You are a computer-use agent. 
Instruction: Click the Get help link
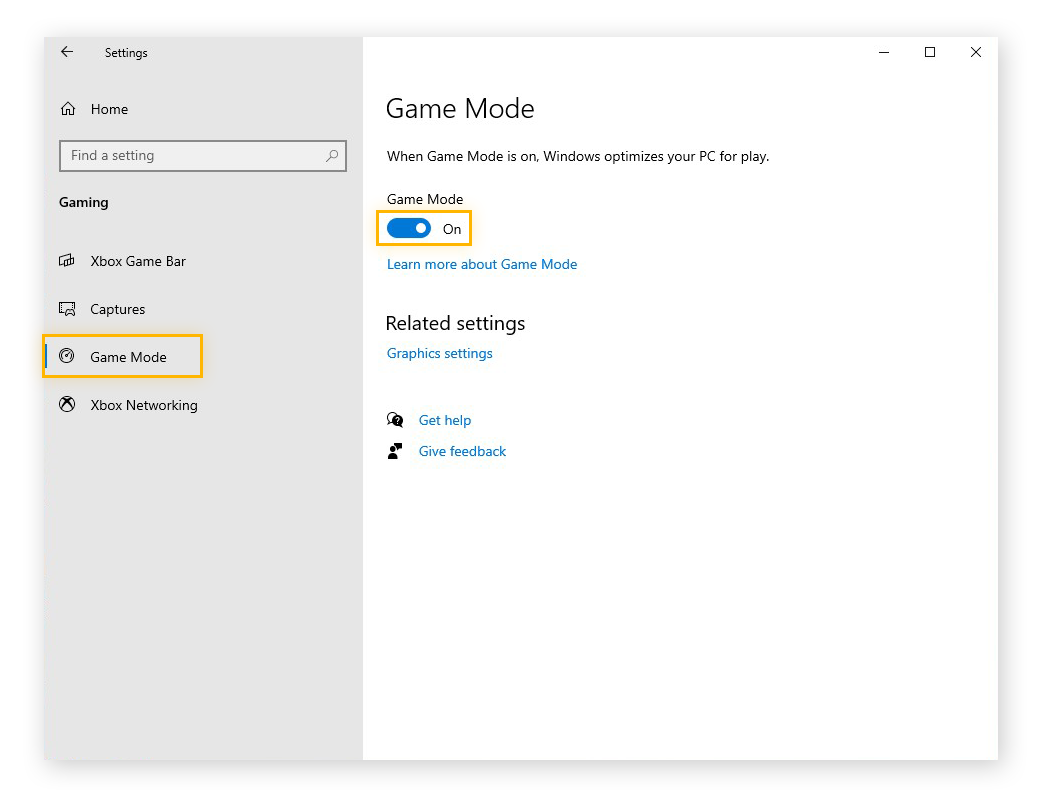click(x=445, y=420)
